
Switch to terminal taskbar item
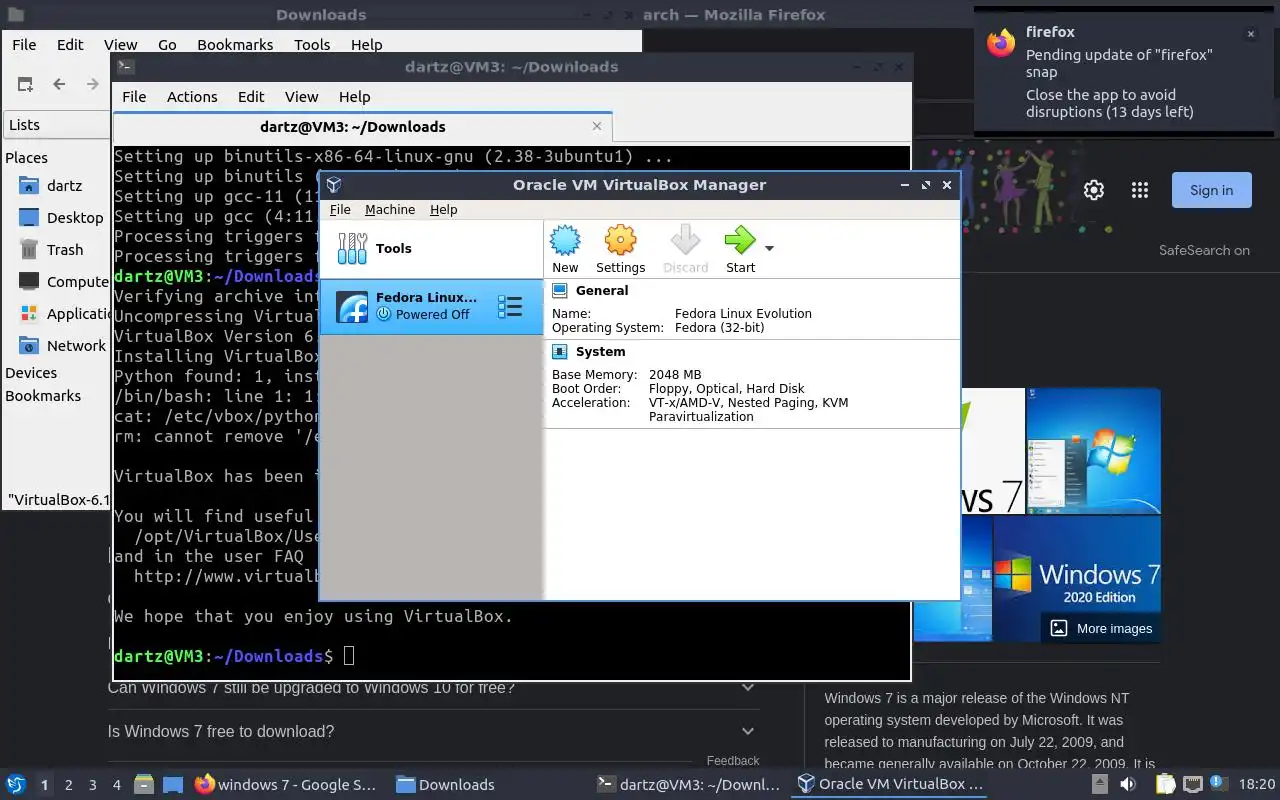click(688, 784)
